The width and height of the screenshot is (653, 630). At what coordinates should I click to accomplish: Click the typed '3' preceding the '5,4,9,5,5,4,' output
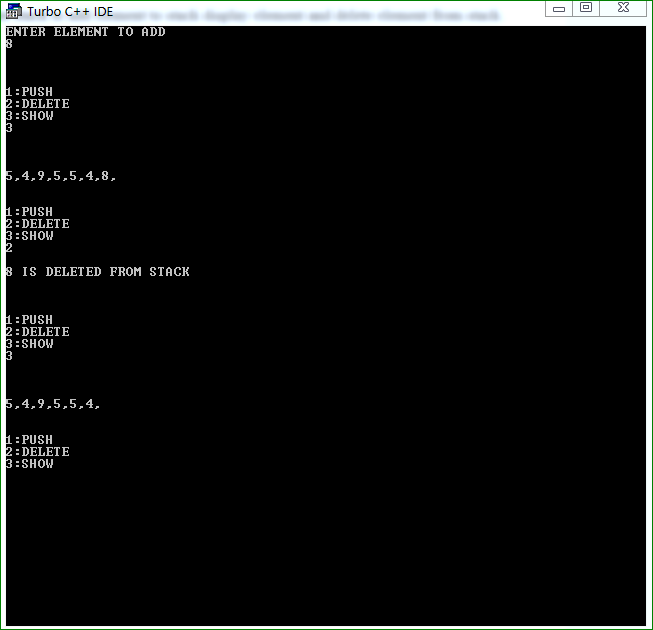coord(9,356)
